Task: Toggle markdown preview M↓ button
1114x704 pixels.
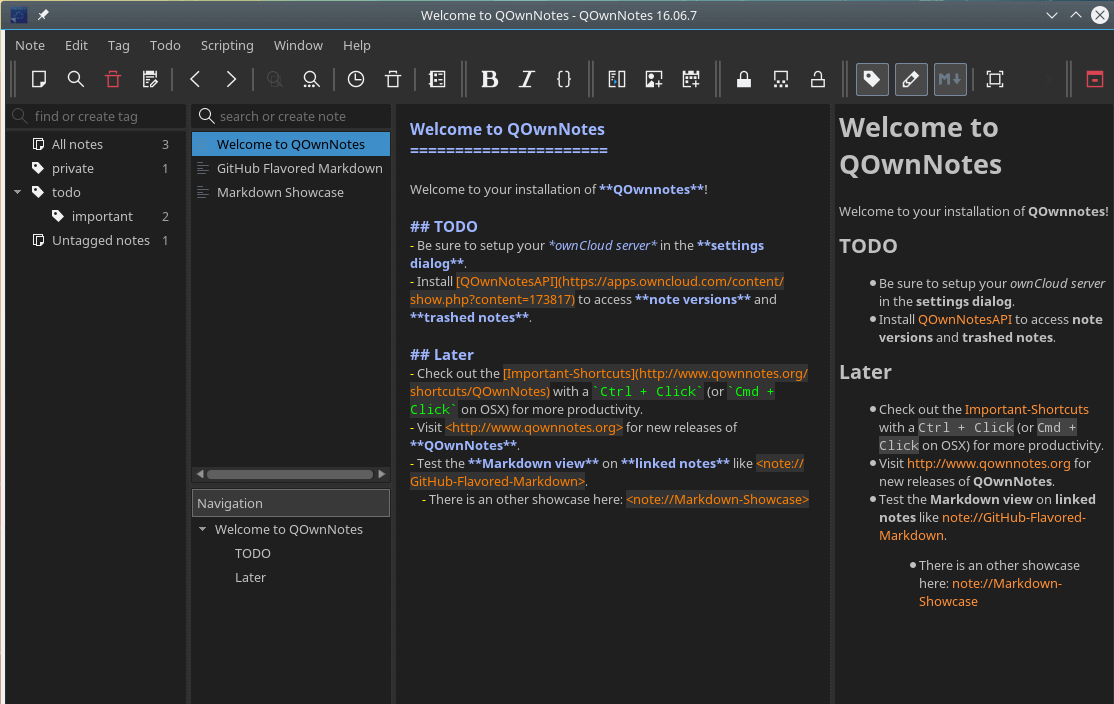Action: [950, 79]
